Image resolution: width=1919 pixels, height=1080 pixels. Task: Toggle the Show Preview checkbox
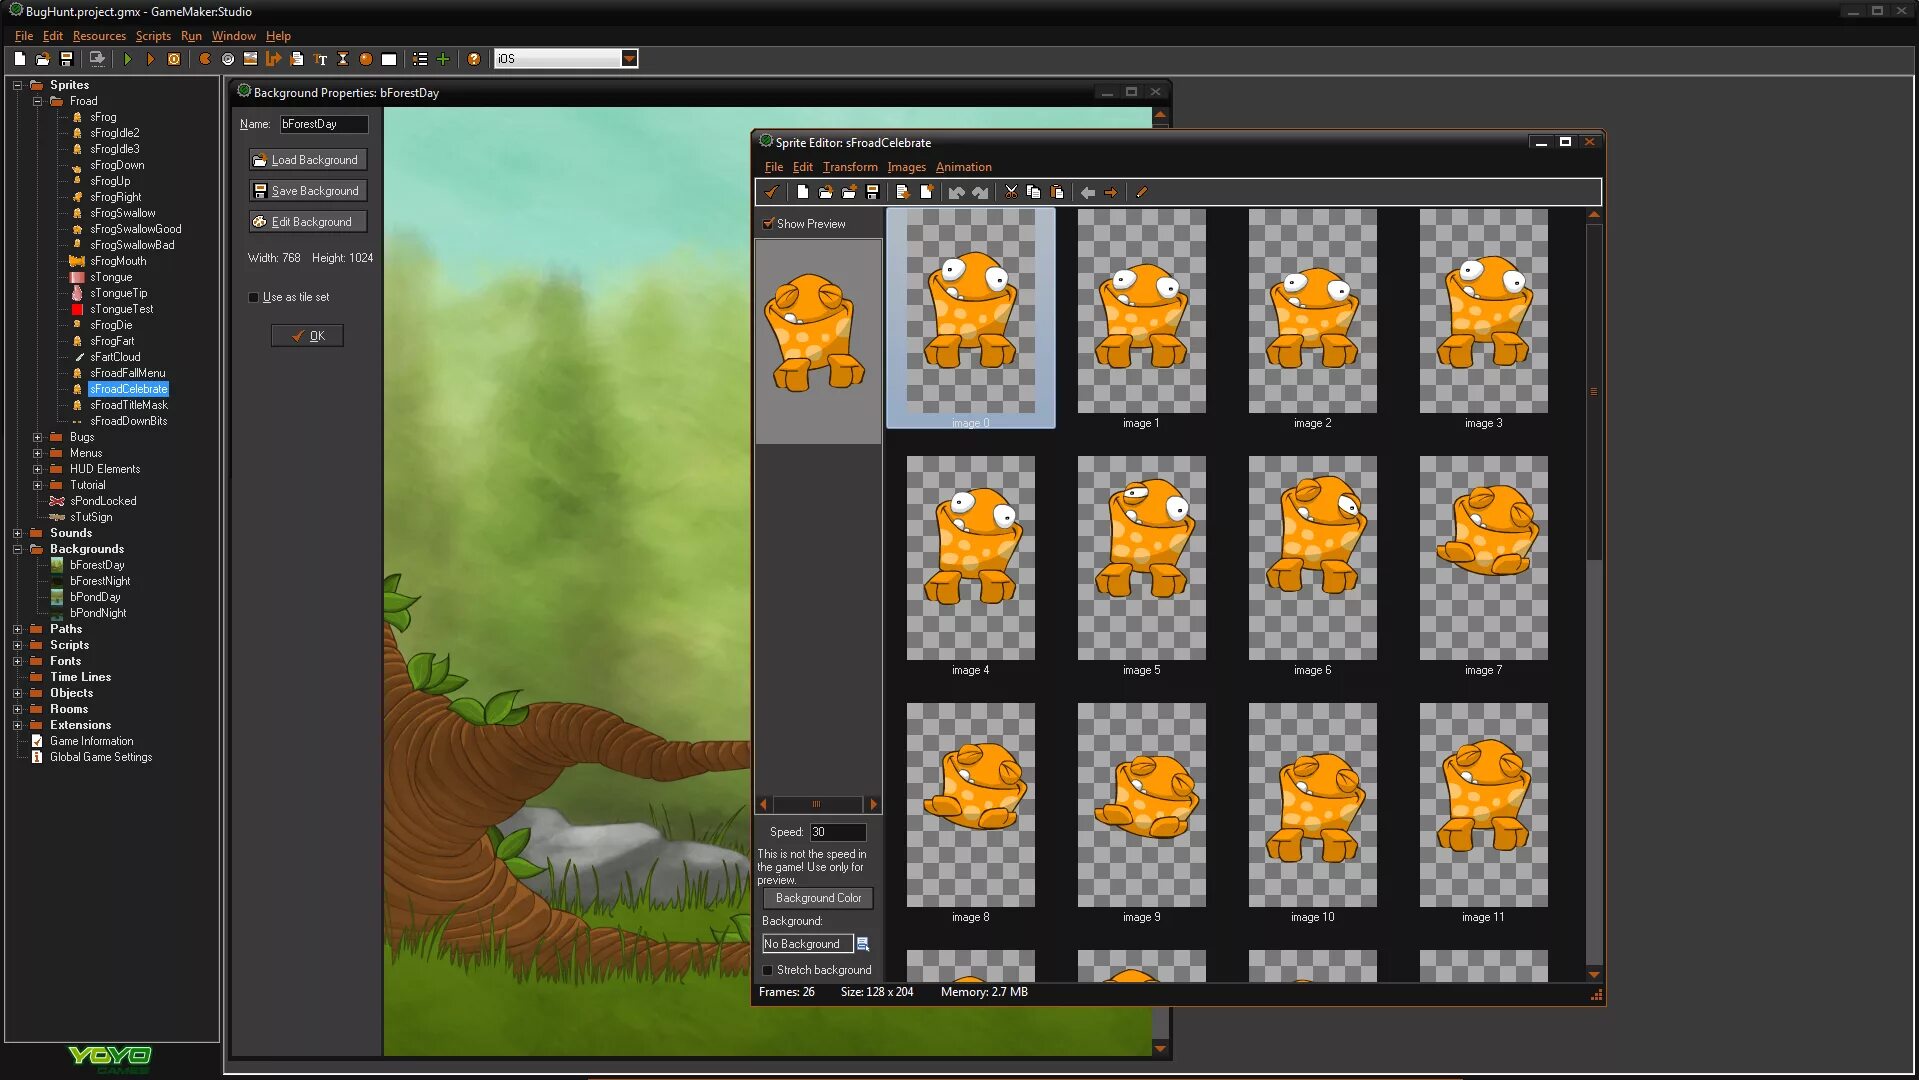click(768, 224)
